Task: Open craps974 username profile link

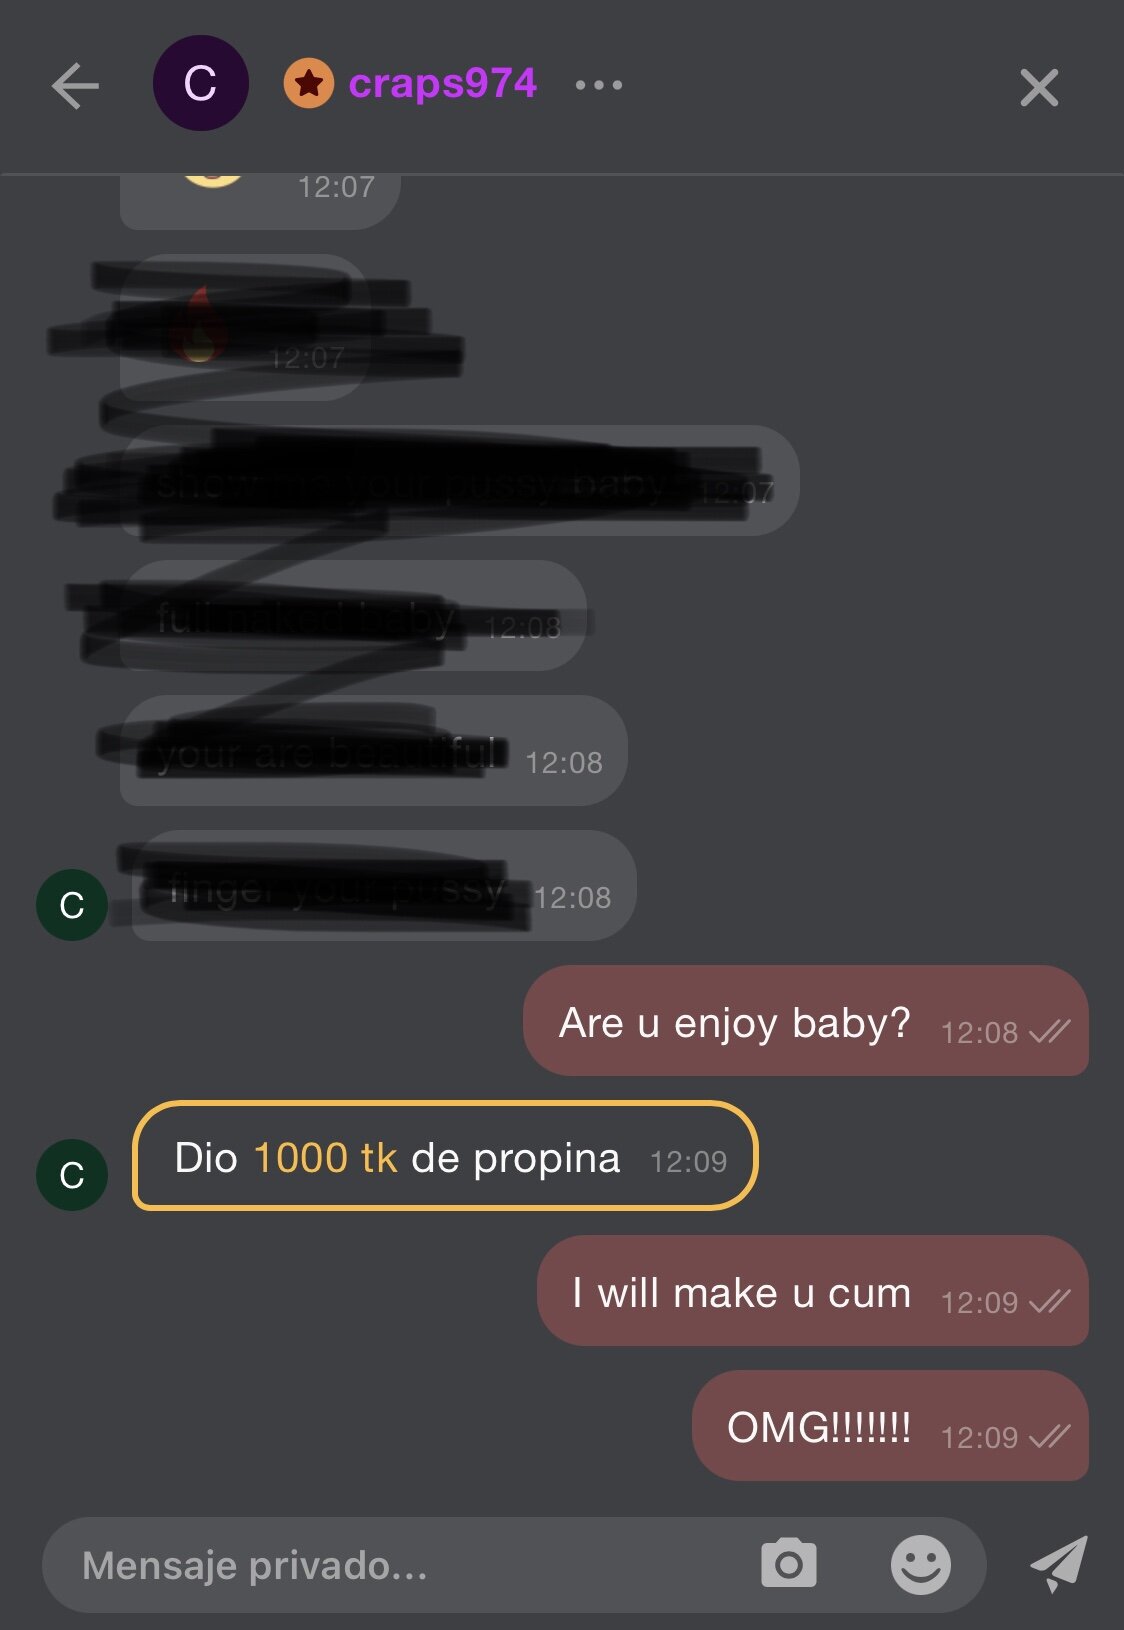Action: (442, 83)
